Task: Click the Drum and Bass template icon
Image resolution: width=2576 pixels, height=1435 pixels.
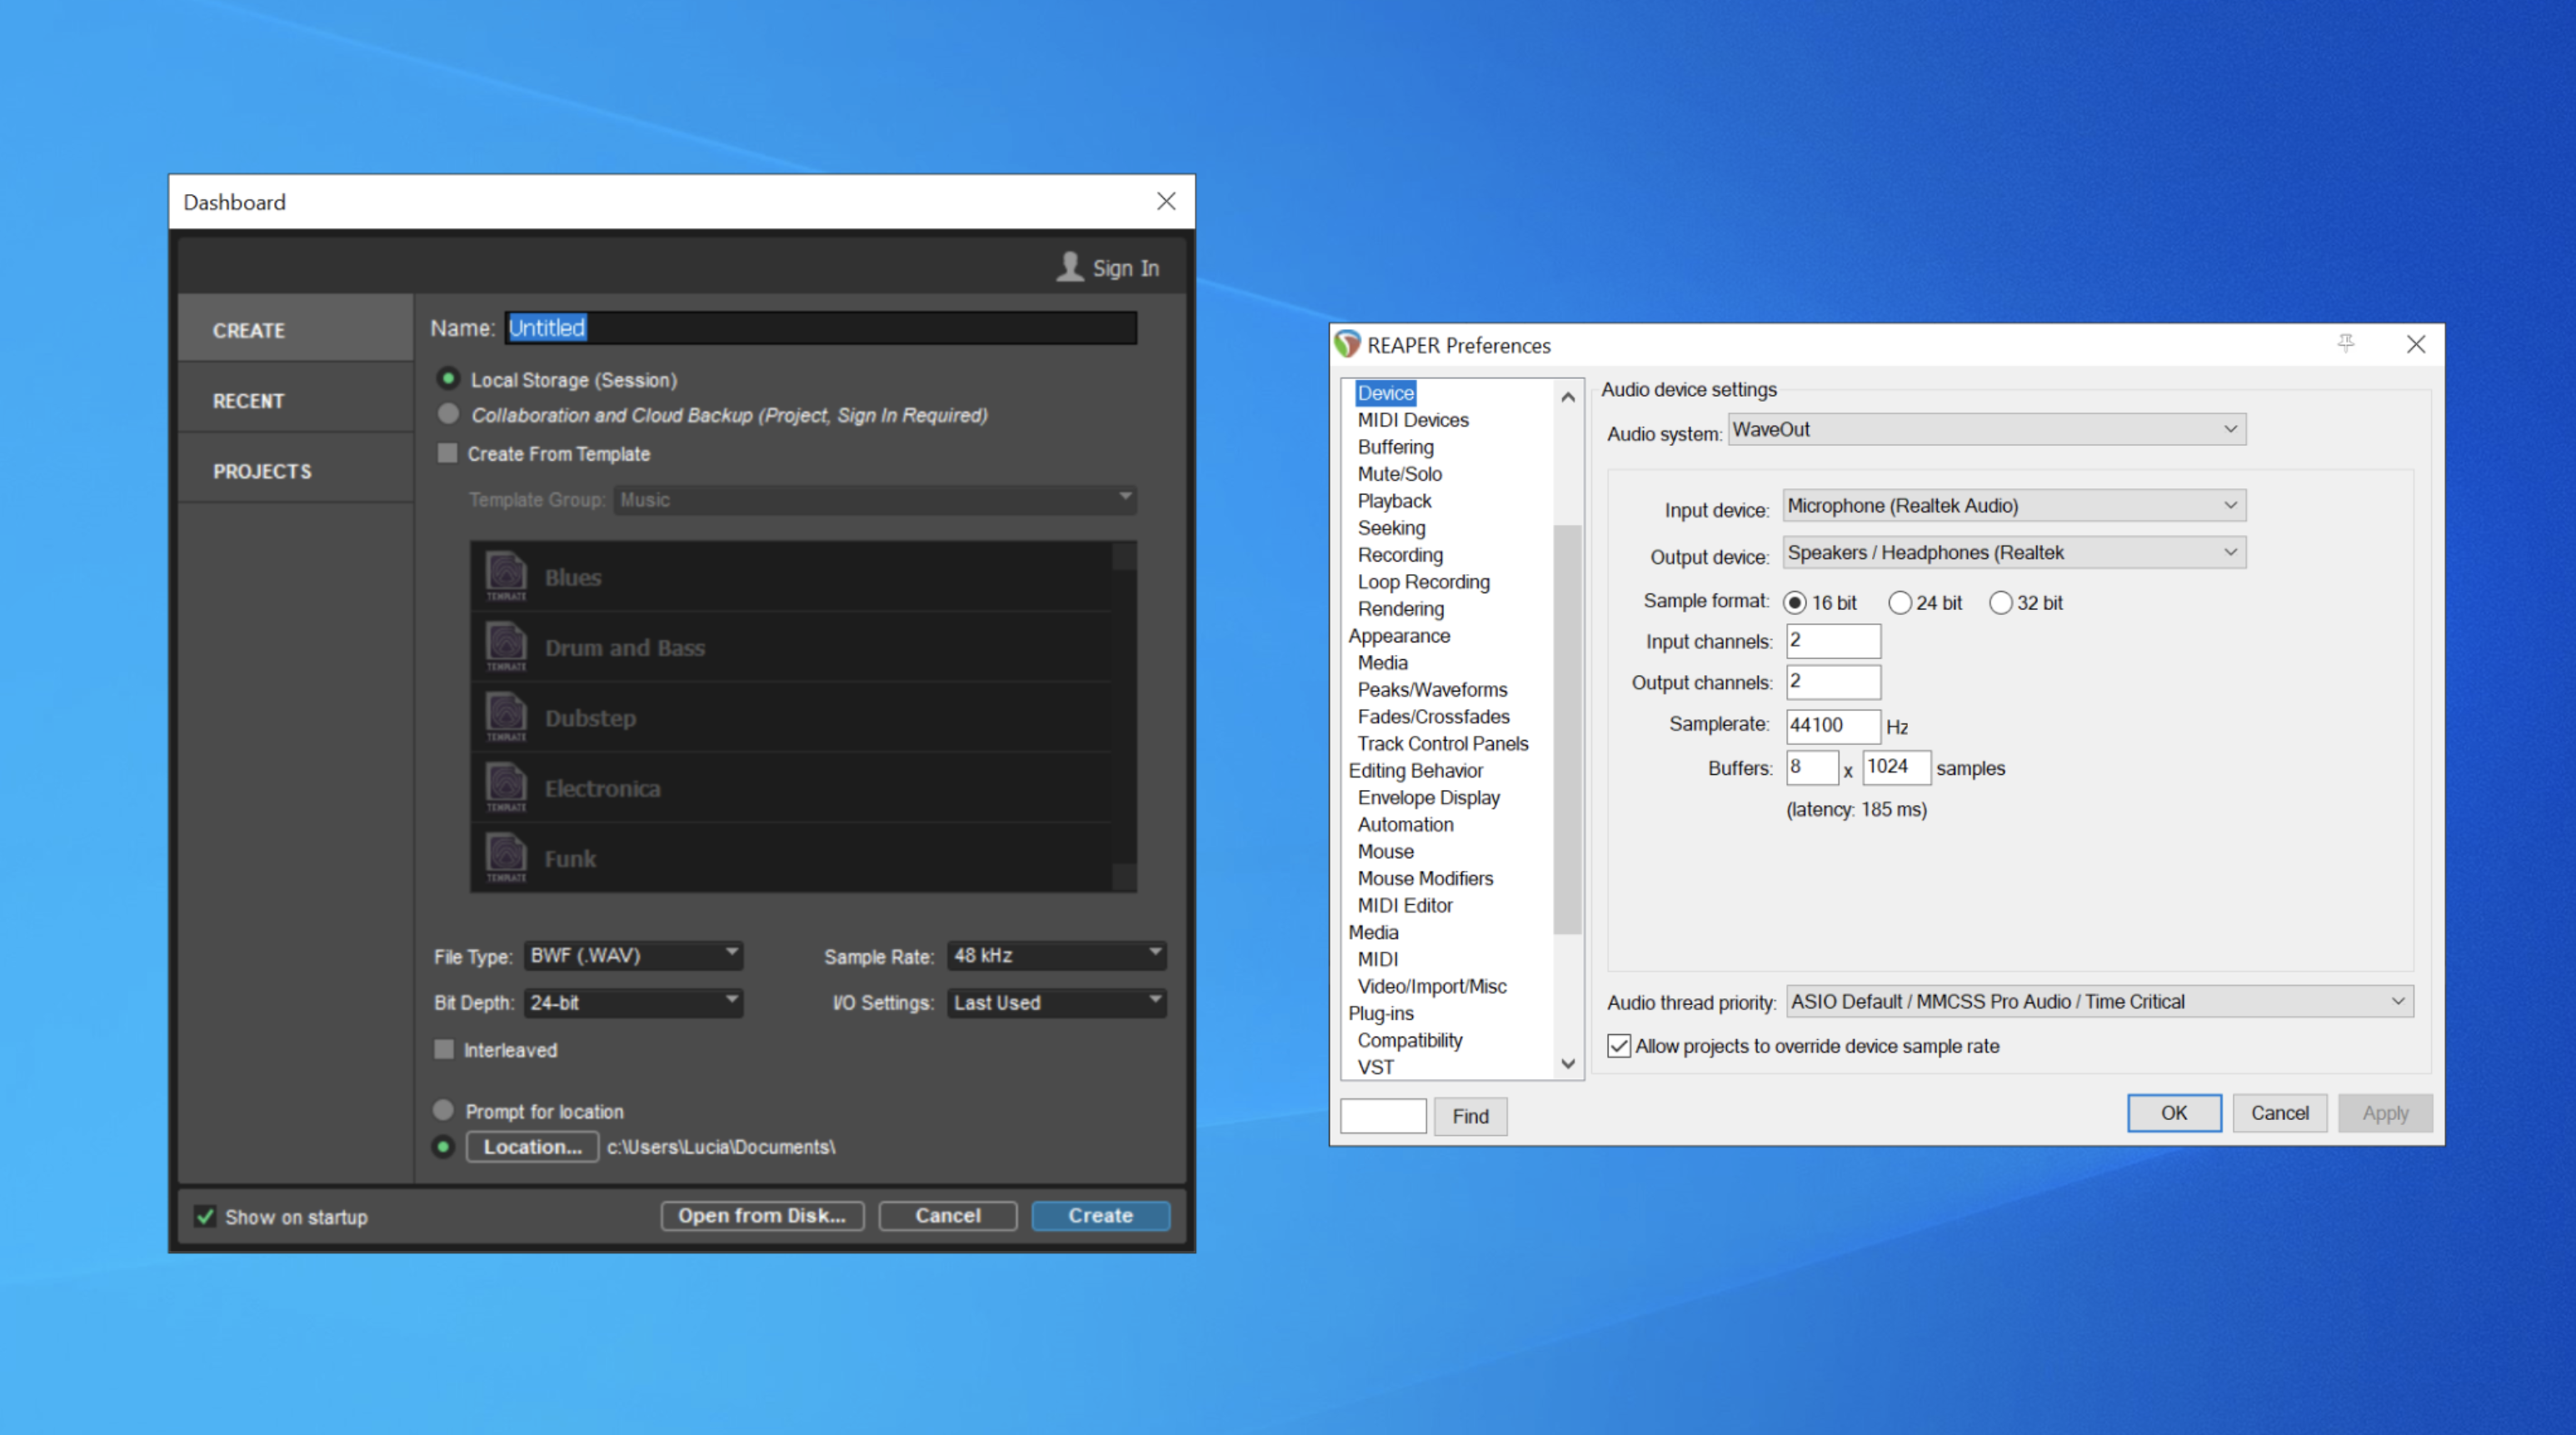Action: pos(506,645)
